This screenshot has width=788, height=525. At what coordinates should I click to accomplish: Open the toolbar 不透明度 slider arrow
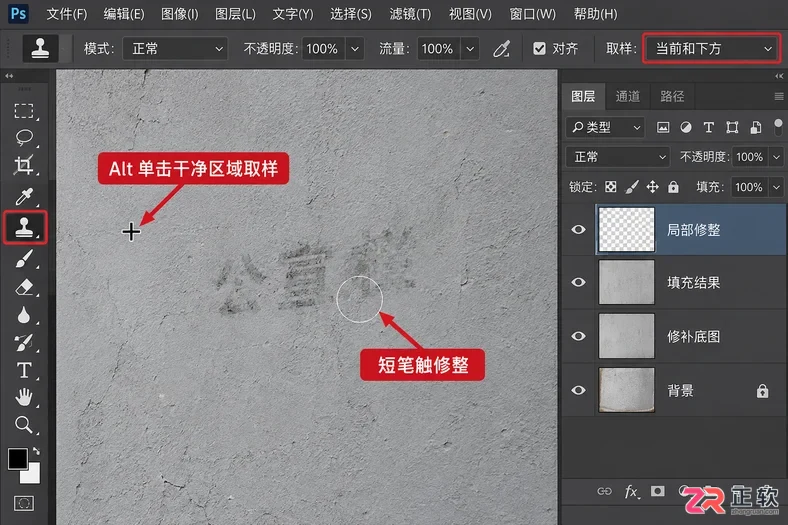[x=355, y=49]
